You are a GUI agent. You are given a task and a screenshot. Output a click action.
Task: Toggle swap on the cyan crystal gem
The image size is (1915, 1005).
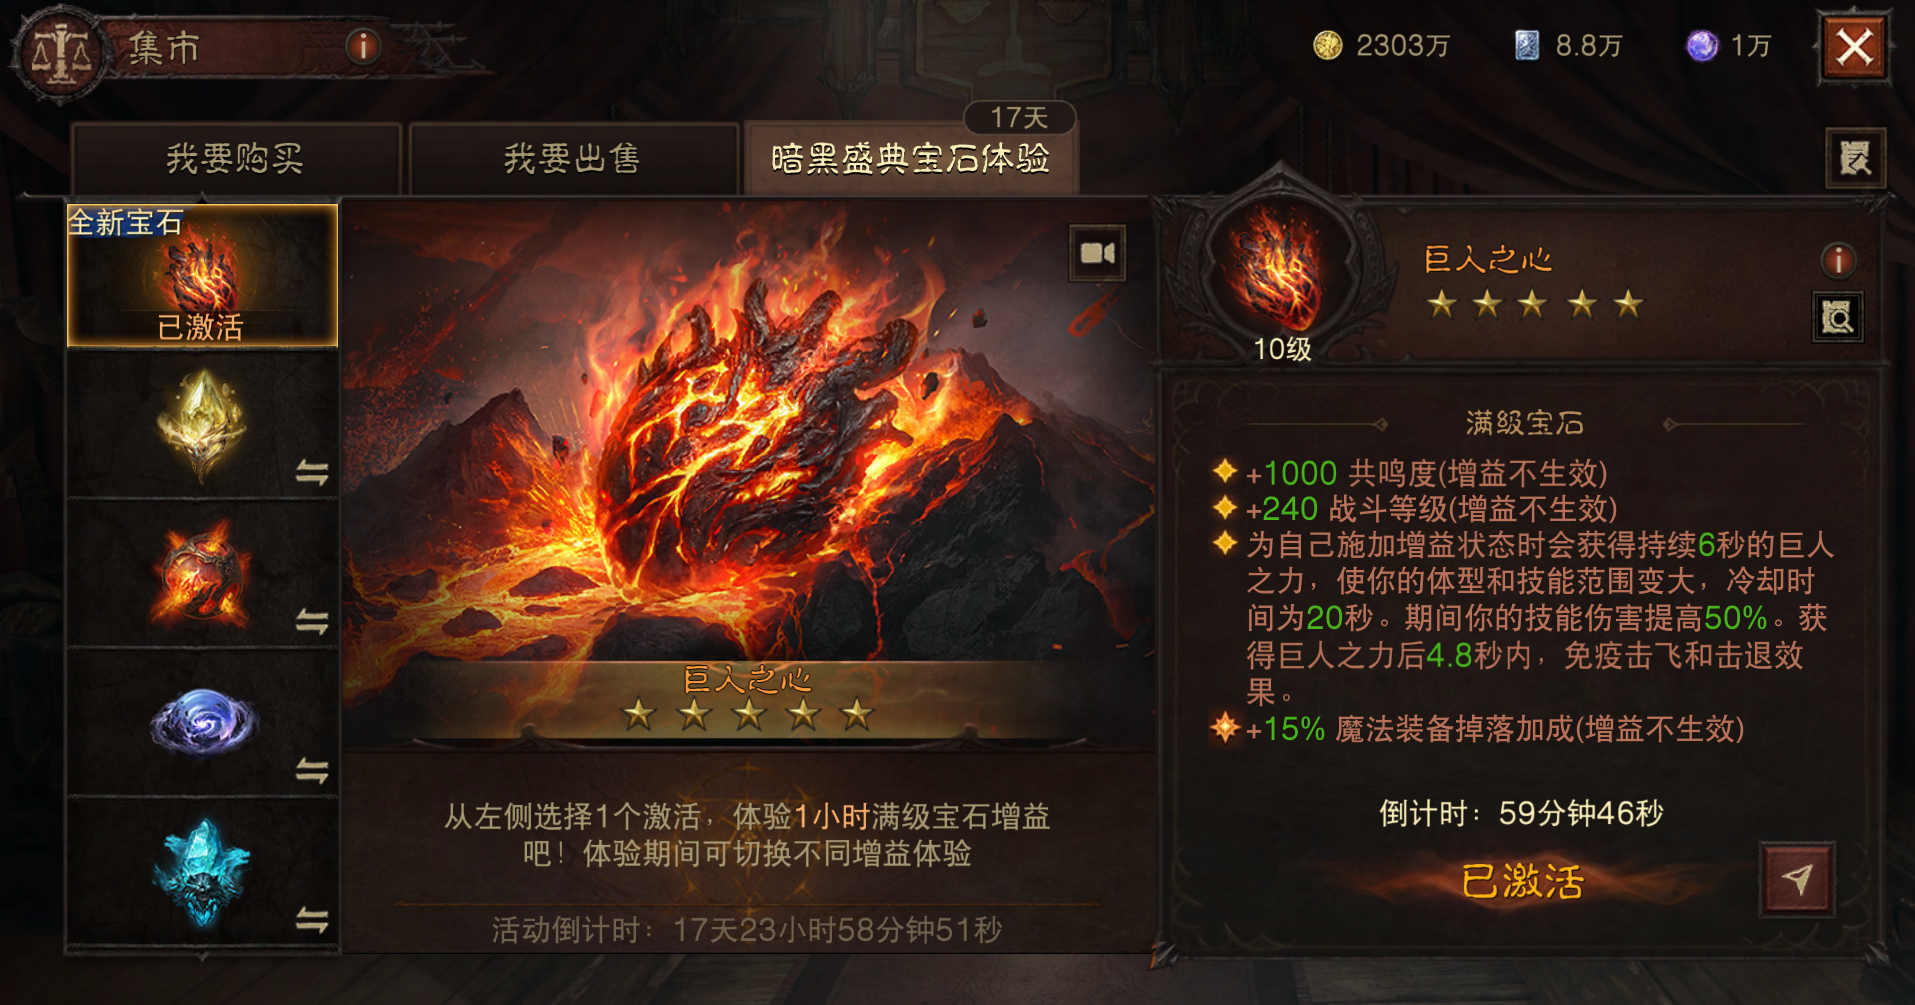[x=312, y=919]
